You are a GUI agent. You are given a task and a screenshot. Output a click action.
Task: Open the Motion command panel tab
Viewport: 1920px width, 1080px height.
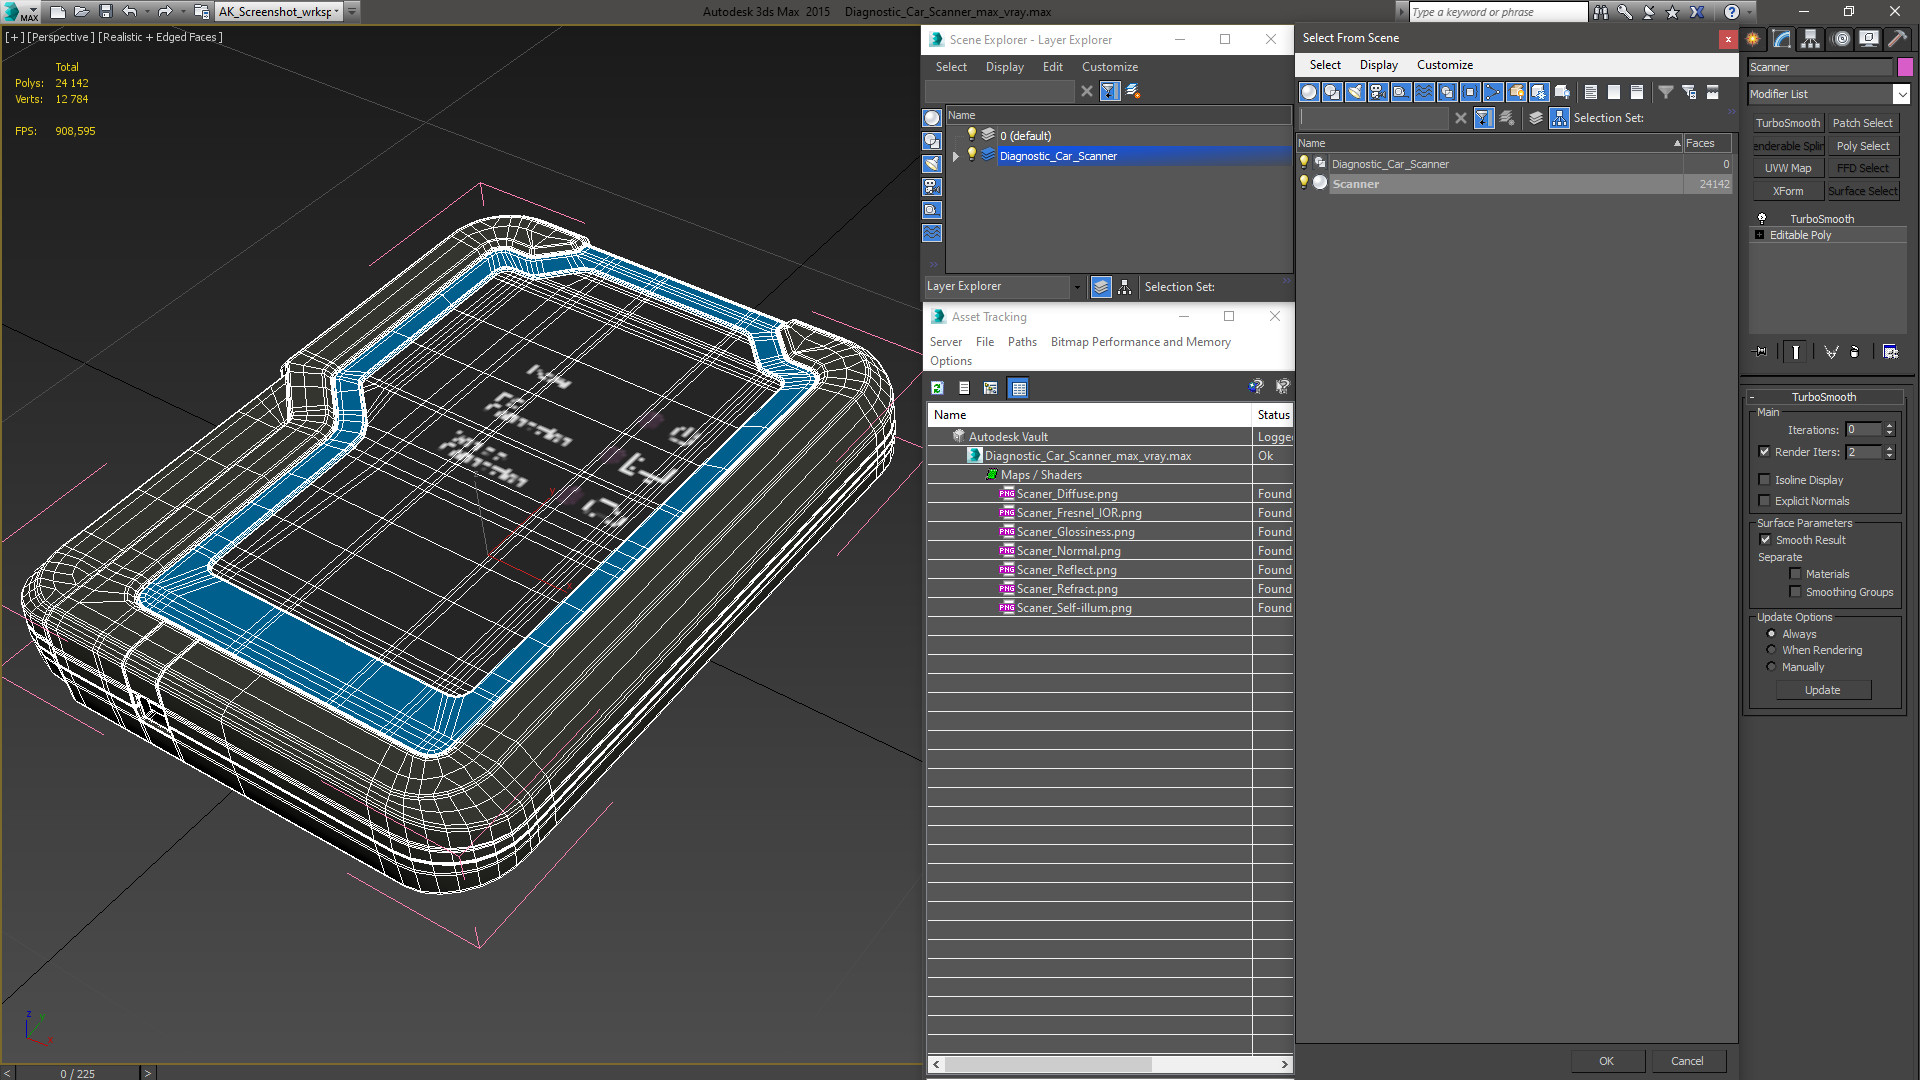pos(1841,39)
